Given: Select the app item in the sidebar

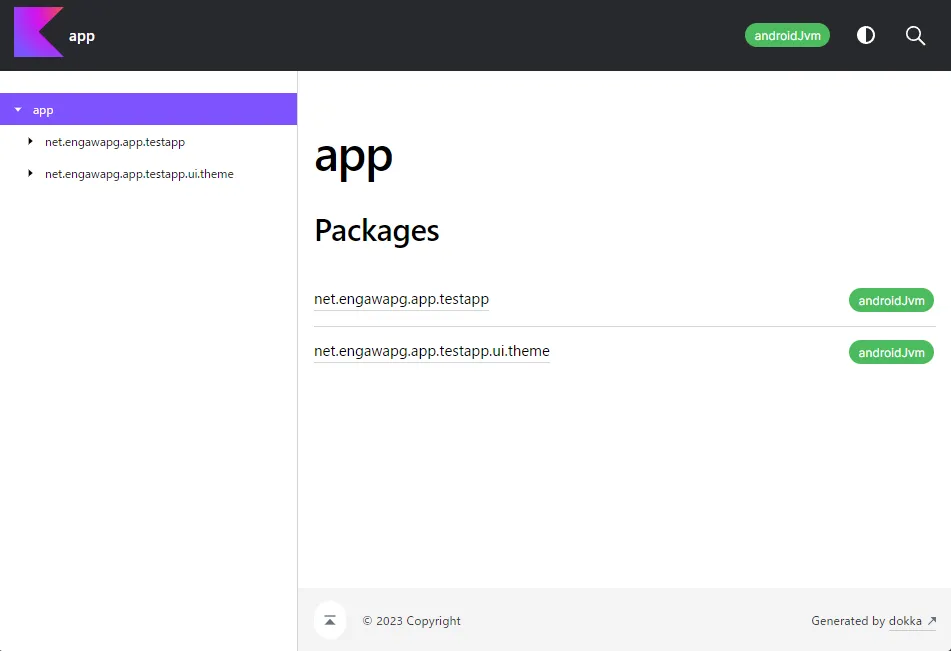Looking at the screenshot, I should 43,110.
